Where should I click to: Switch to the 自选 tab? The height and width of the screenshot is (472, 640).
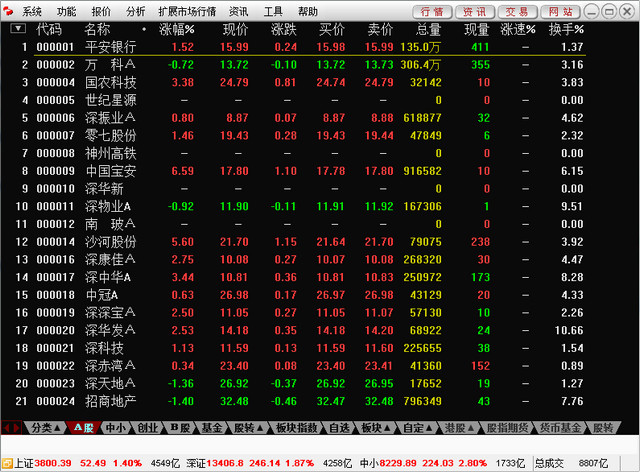(339, 427)
